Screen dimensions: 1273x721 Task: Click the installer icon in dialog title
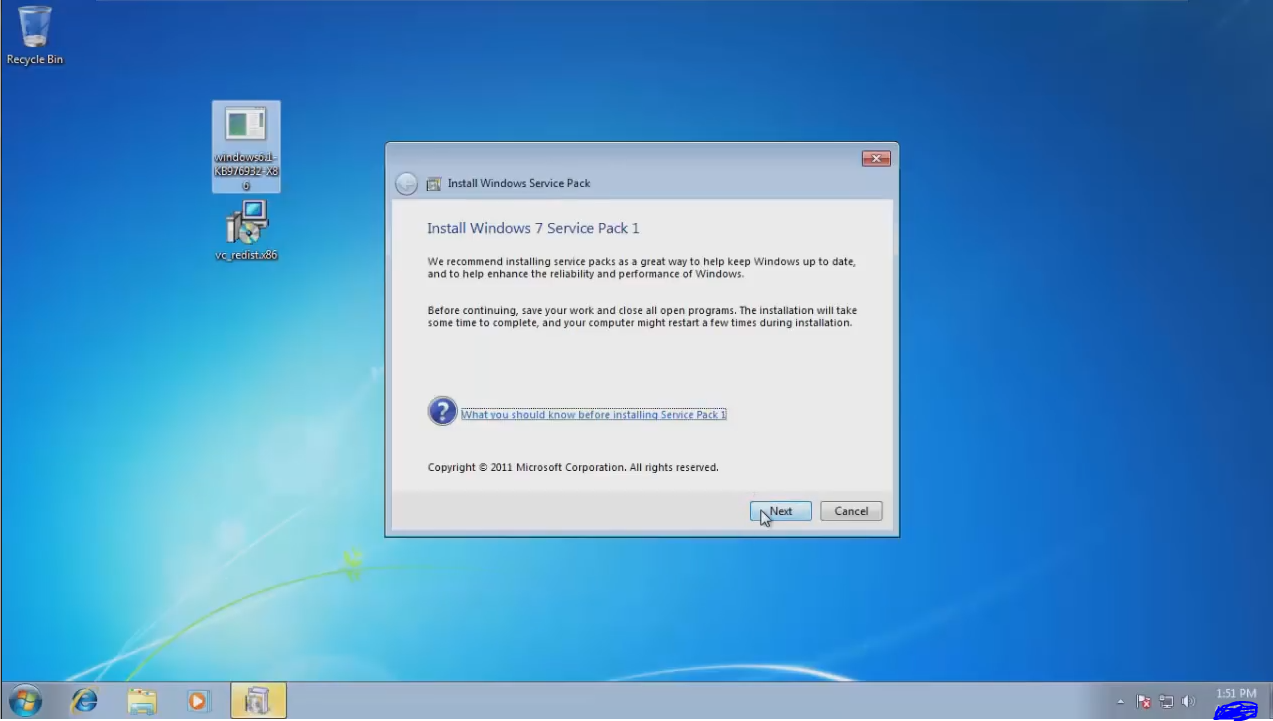coord(434,184)
